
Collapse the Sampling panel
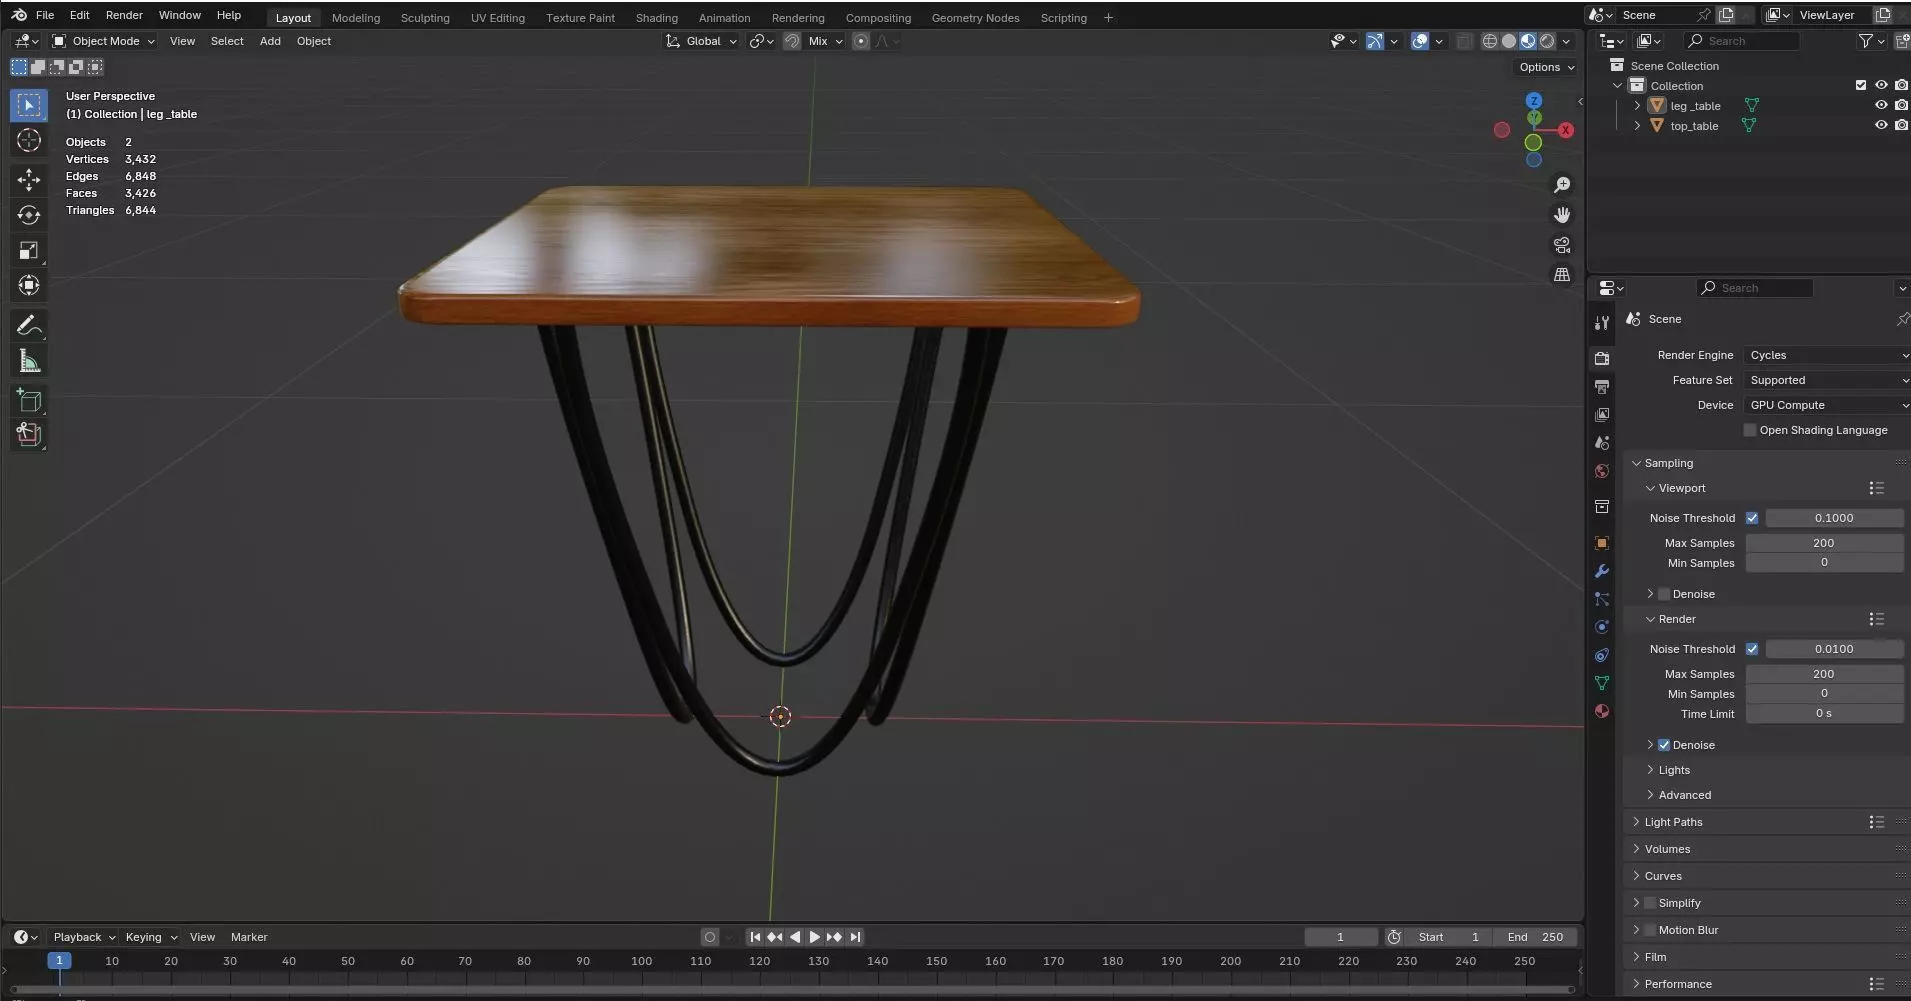point(1668,463)
